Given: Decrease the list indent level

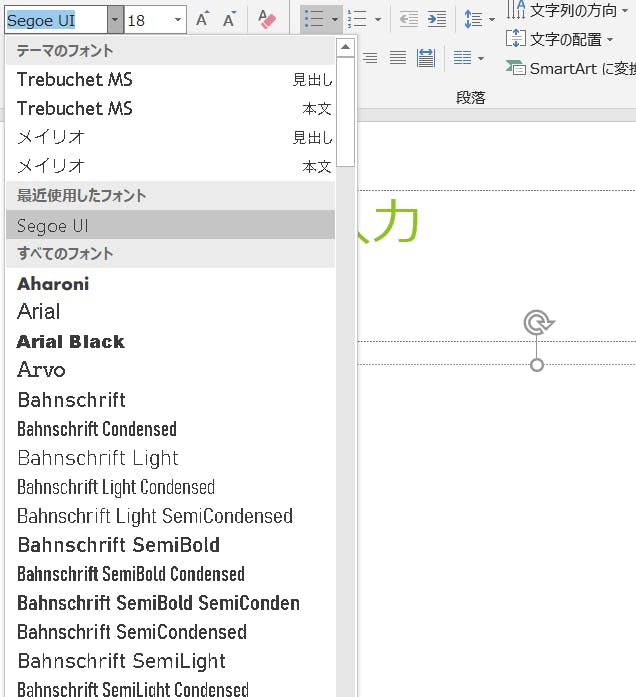Looking at the screenshot, I should 409,20.
